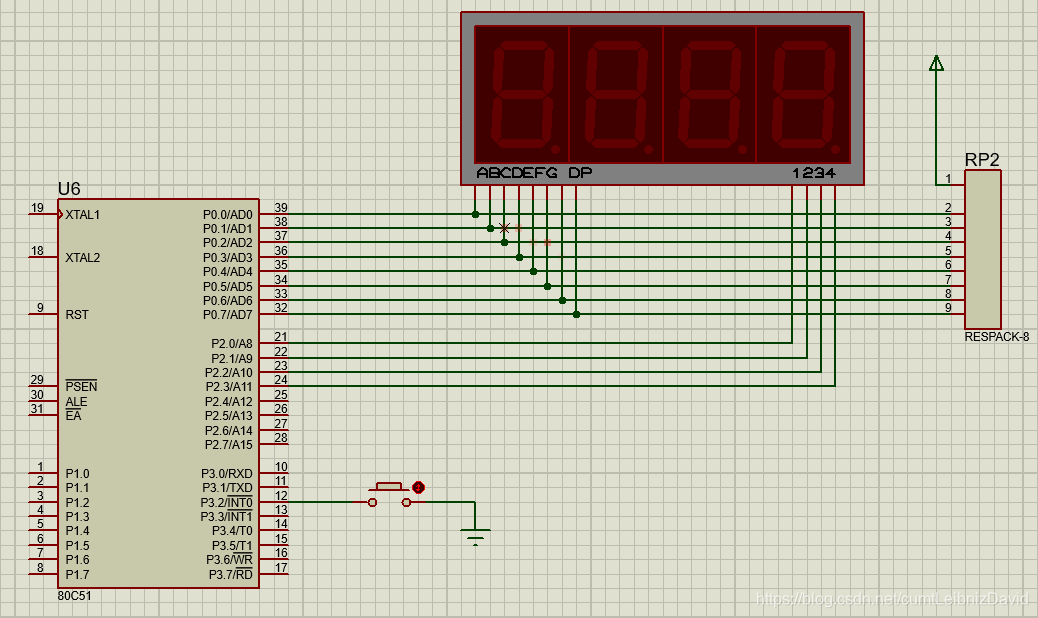The image size is (1038, 618).
Task: Click the RST pin label on U6
Action: coord(77,314)
